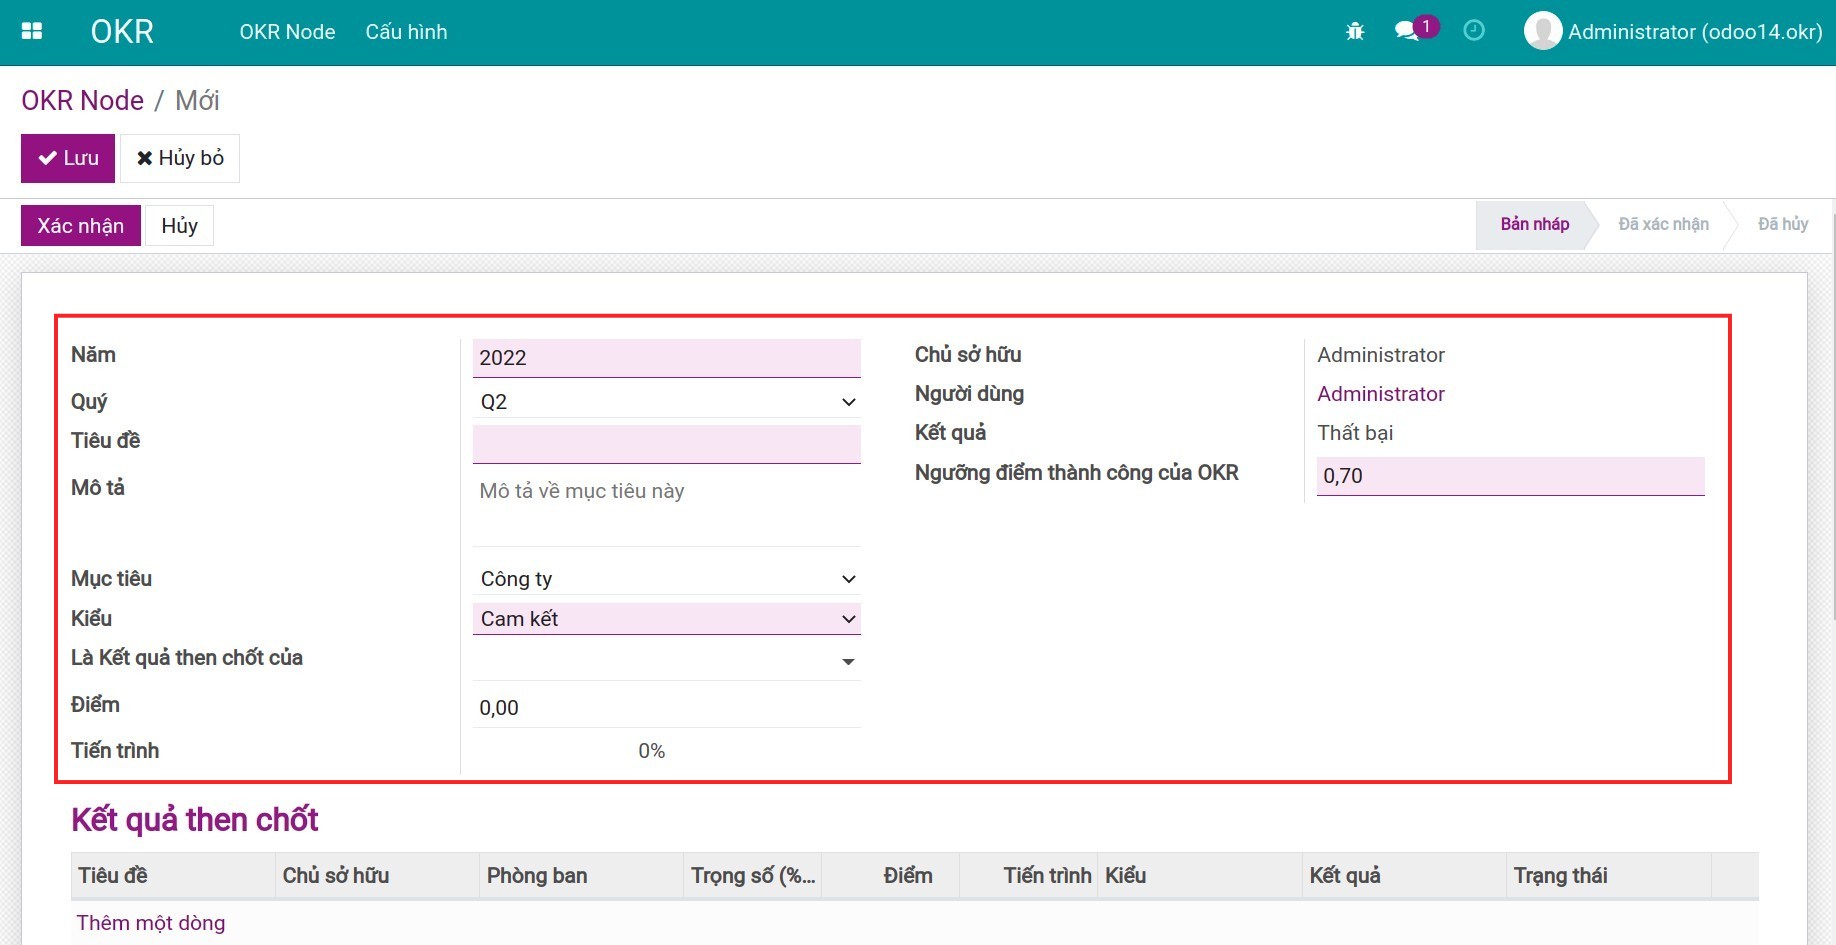Screen dimensions: 1836x945
Task: Click the Administrator user avatar
Action: [1542, 32]
